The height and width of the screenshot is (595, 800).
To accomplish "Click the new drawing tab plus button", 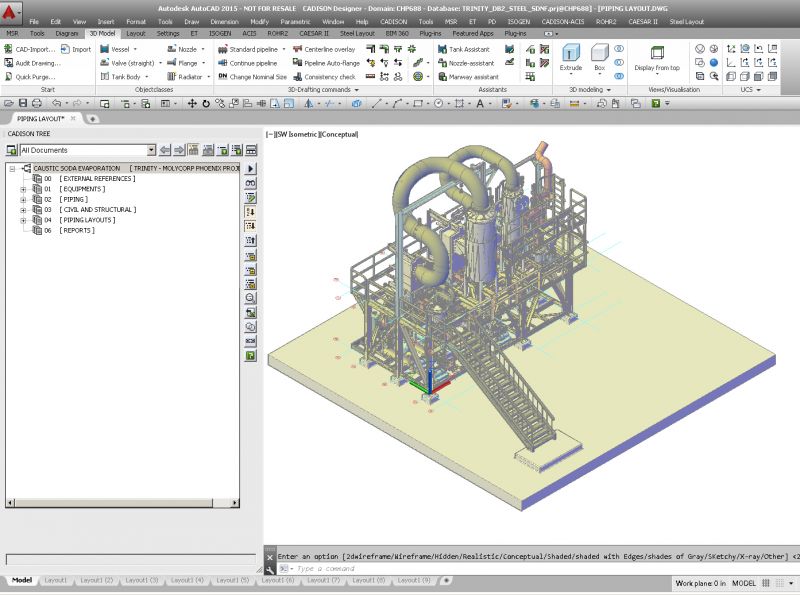I will coord(93,119).
